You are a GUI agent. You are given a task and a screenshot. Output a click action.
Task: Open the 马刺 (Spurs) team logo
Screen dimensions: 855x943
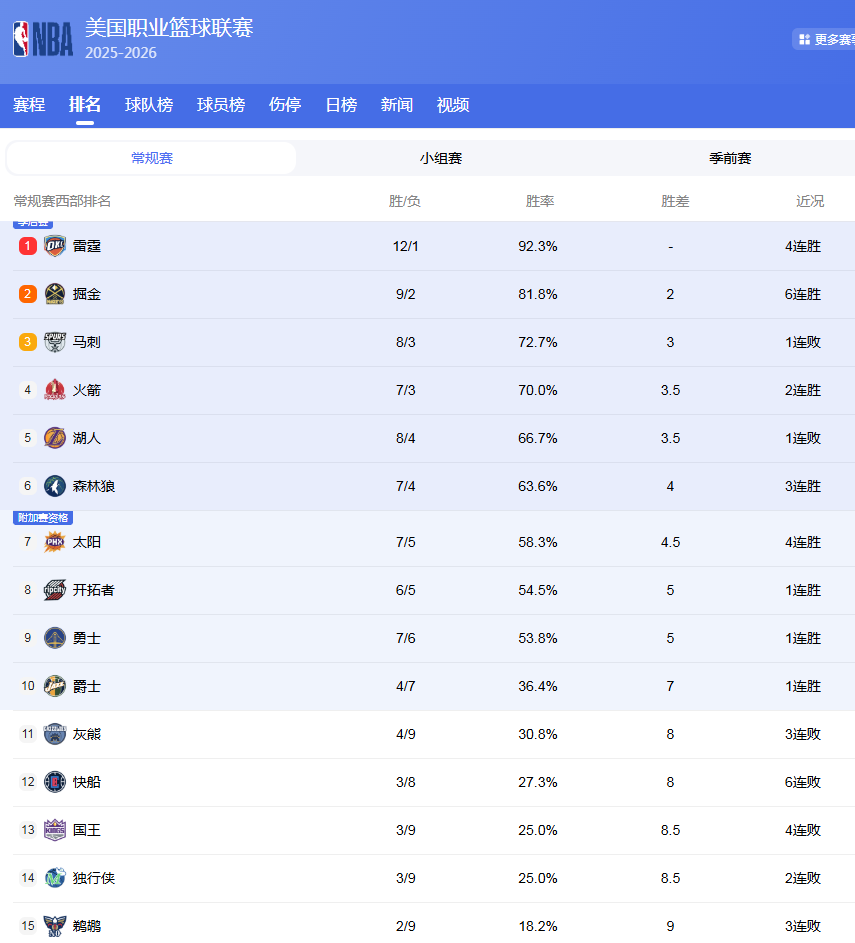(x=55, y=342)
